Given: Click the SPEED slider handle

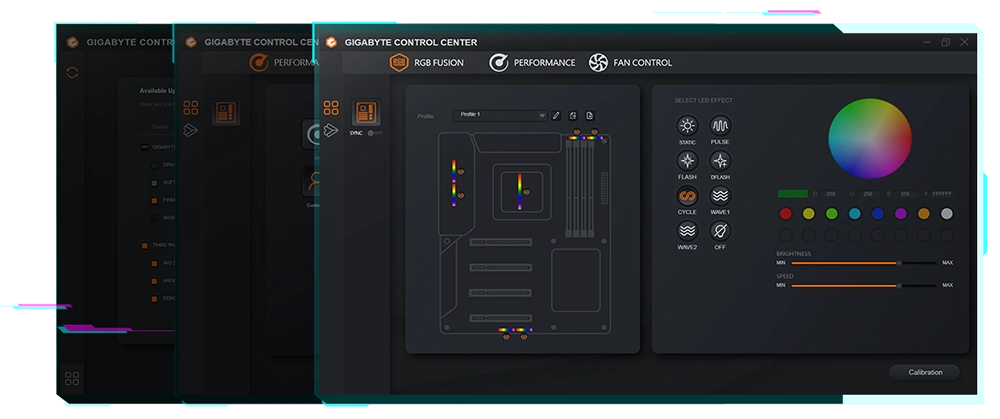Looking at the screenshot, I should click(899, 286).
